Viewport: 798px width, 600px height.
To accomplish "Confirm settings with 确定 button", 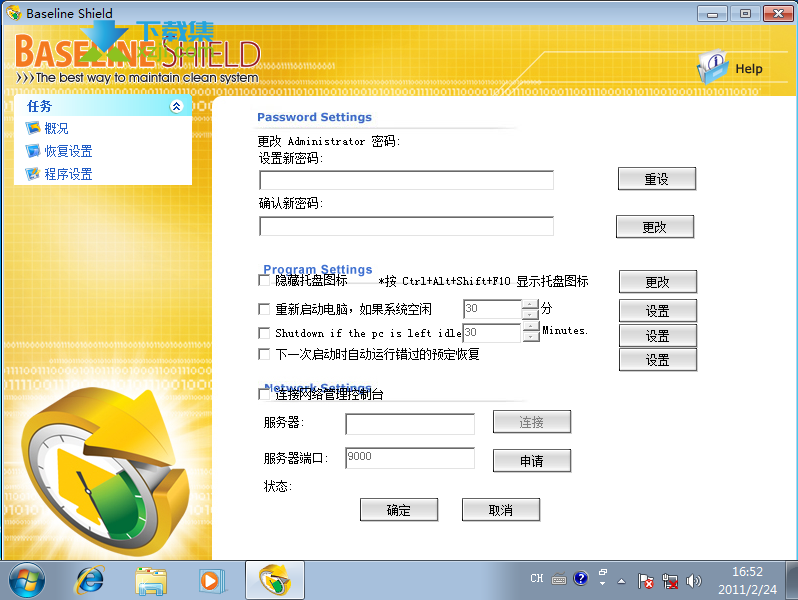I will pos(399,510).
